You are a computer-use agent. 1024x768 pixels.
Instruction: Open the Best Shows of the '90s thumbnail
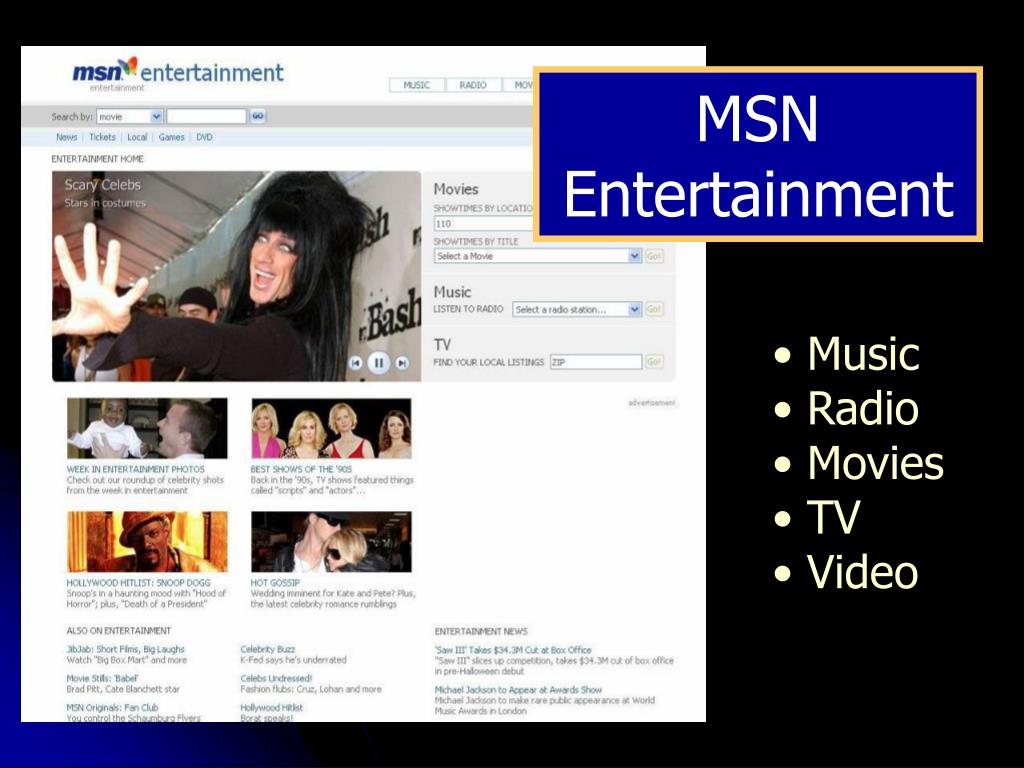(332, 428)
